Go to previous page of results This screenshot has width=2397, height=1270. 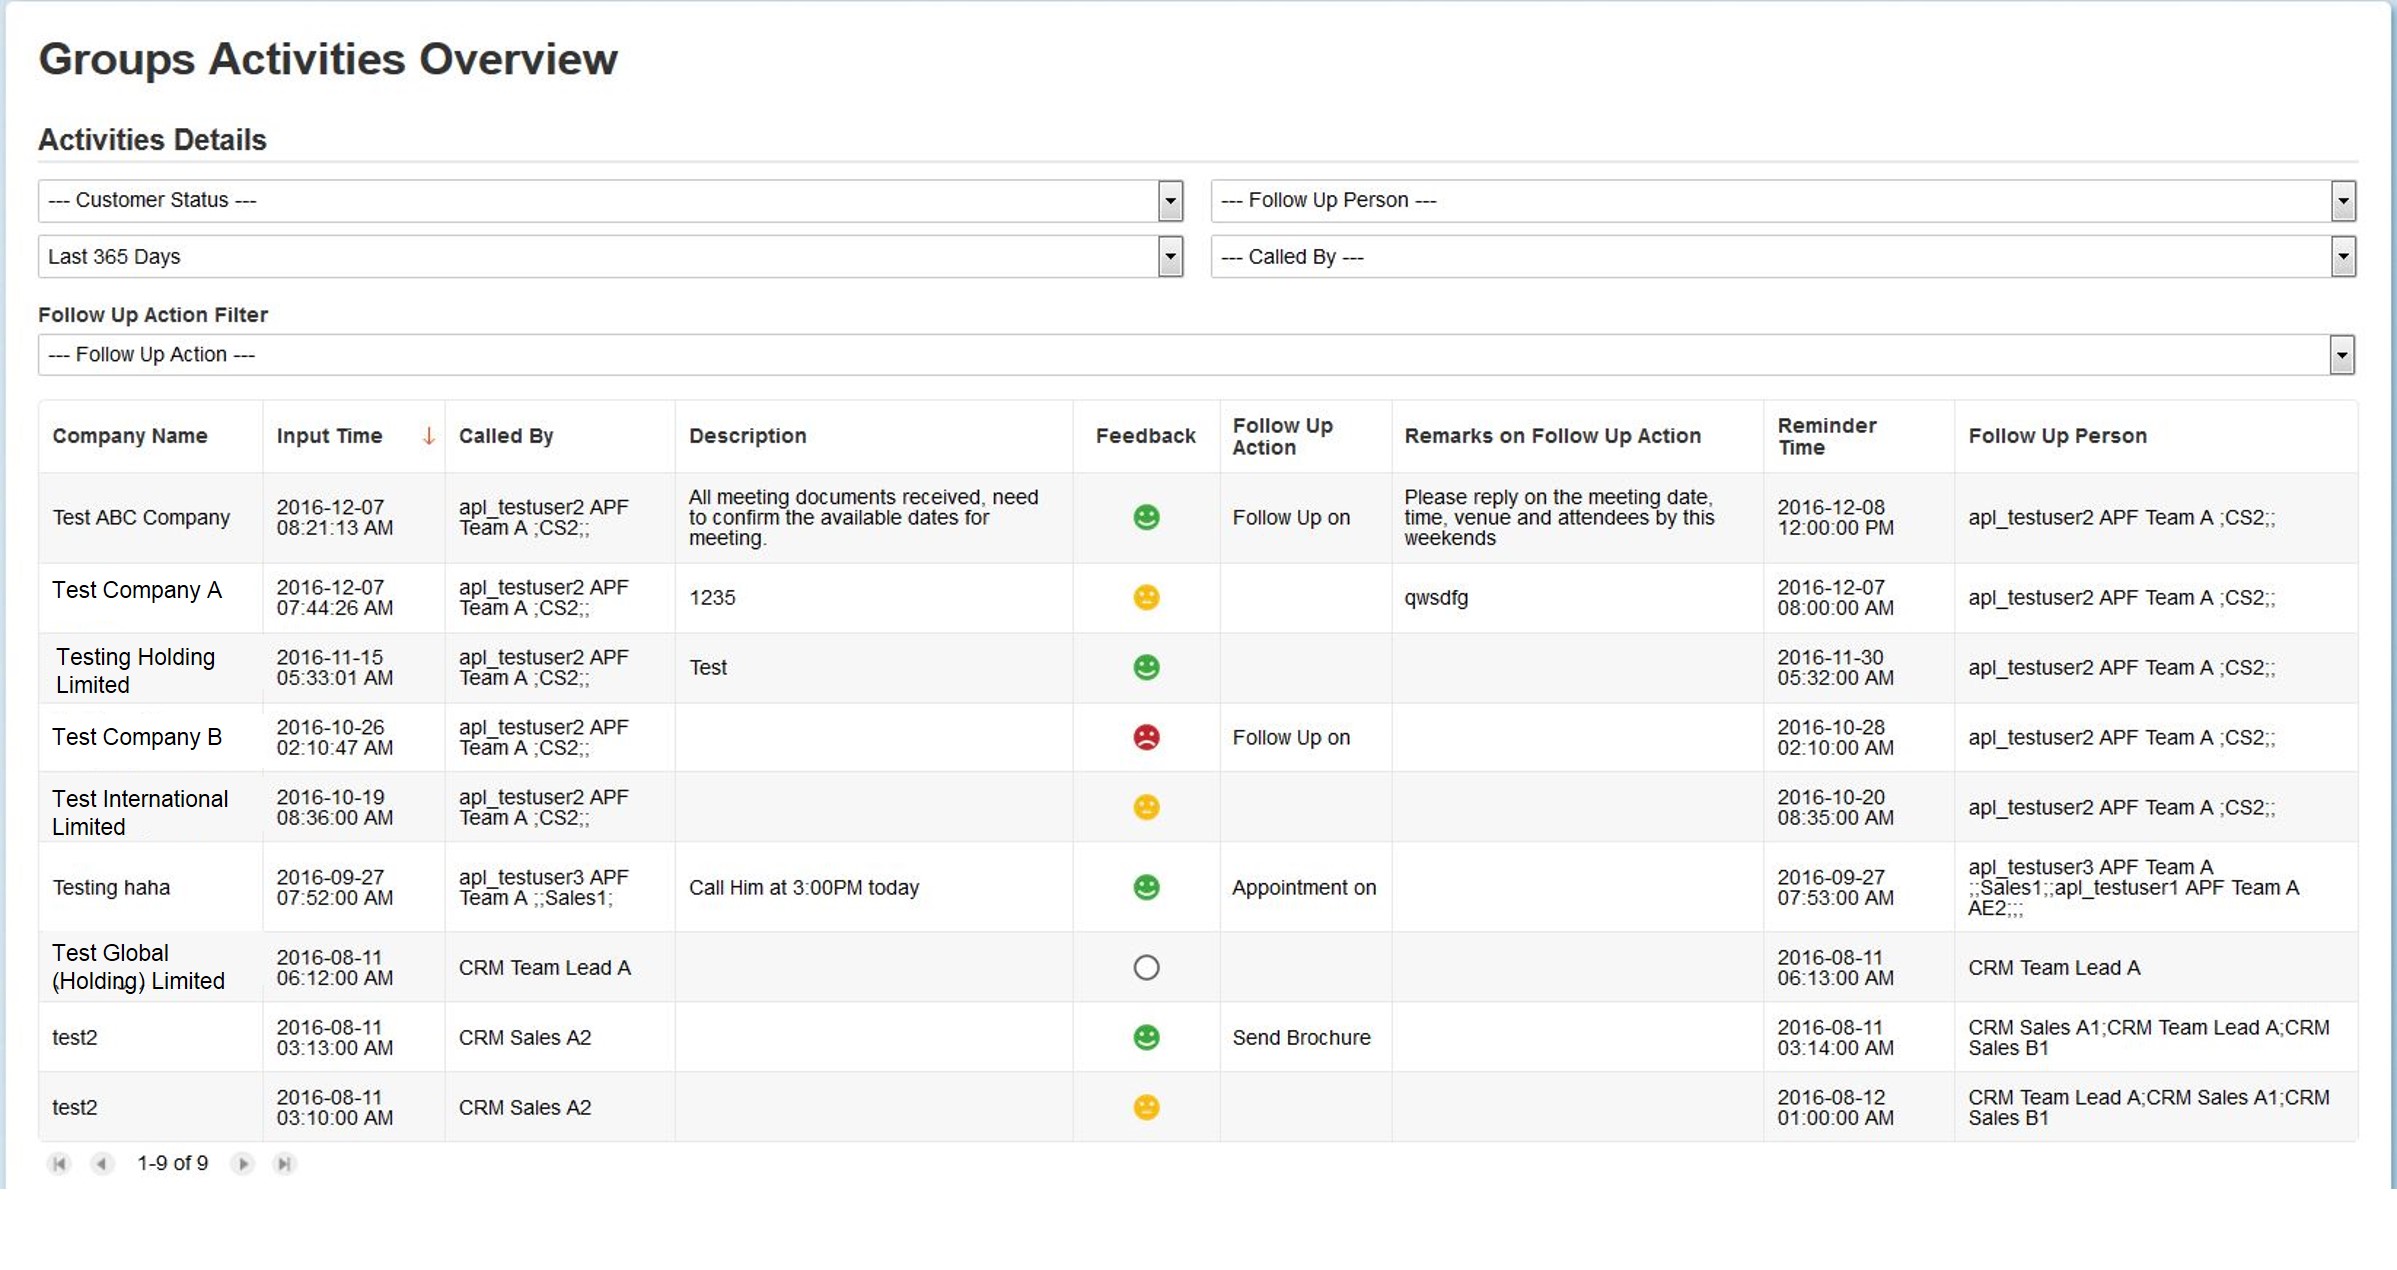(x=101, y=1163)
